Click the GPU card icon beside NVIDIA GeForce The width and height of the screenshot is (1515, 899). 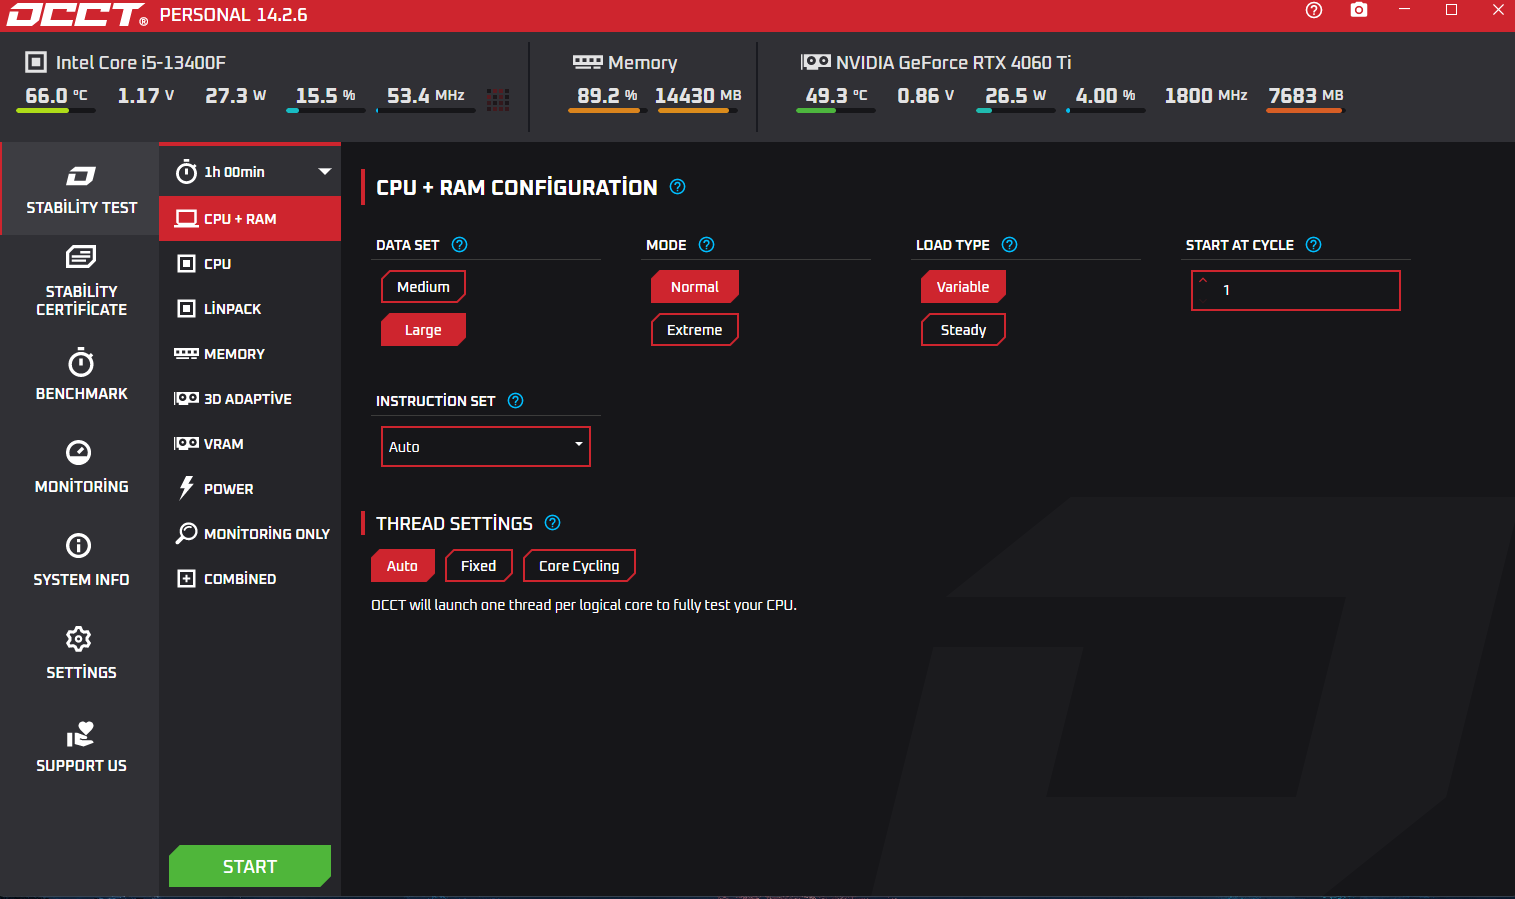[815, 62]
